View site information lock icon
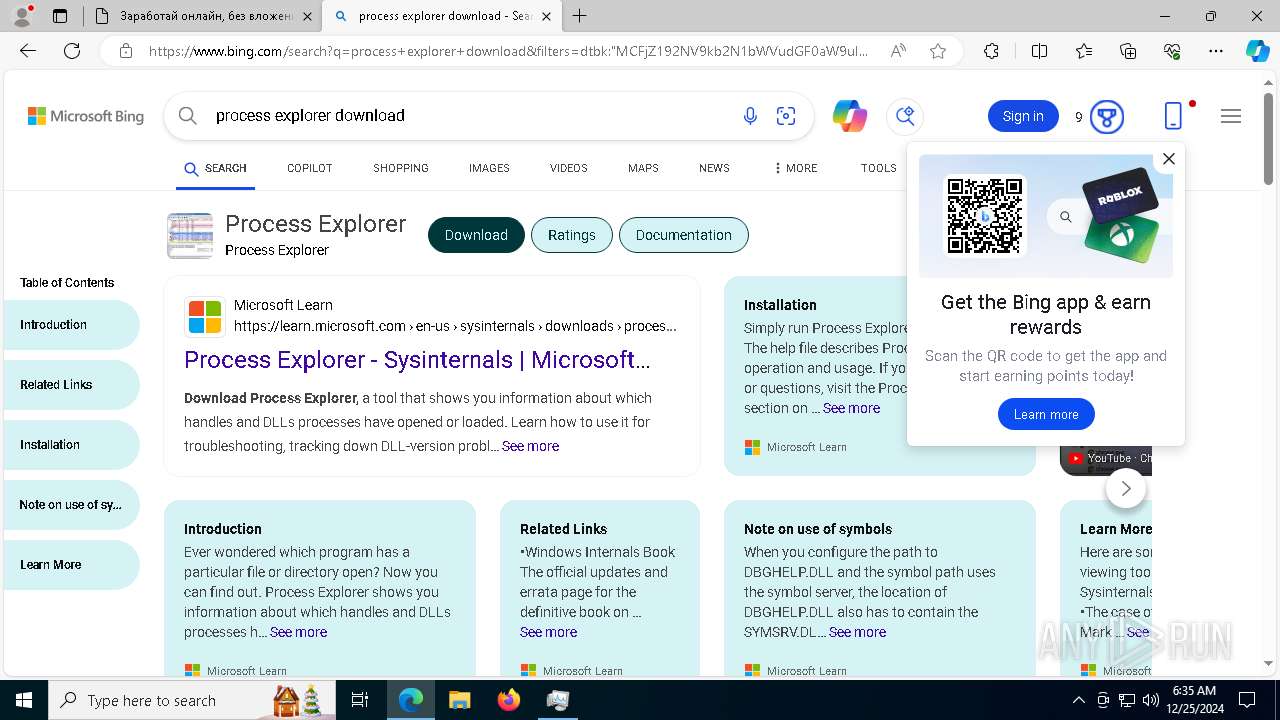The width and height of the screenshot is (1280, 720). point(125,51)
